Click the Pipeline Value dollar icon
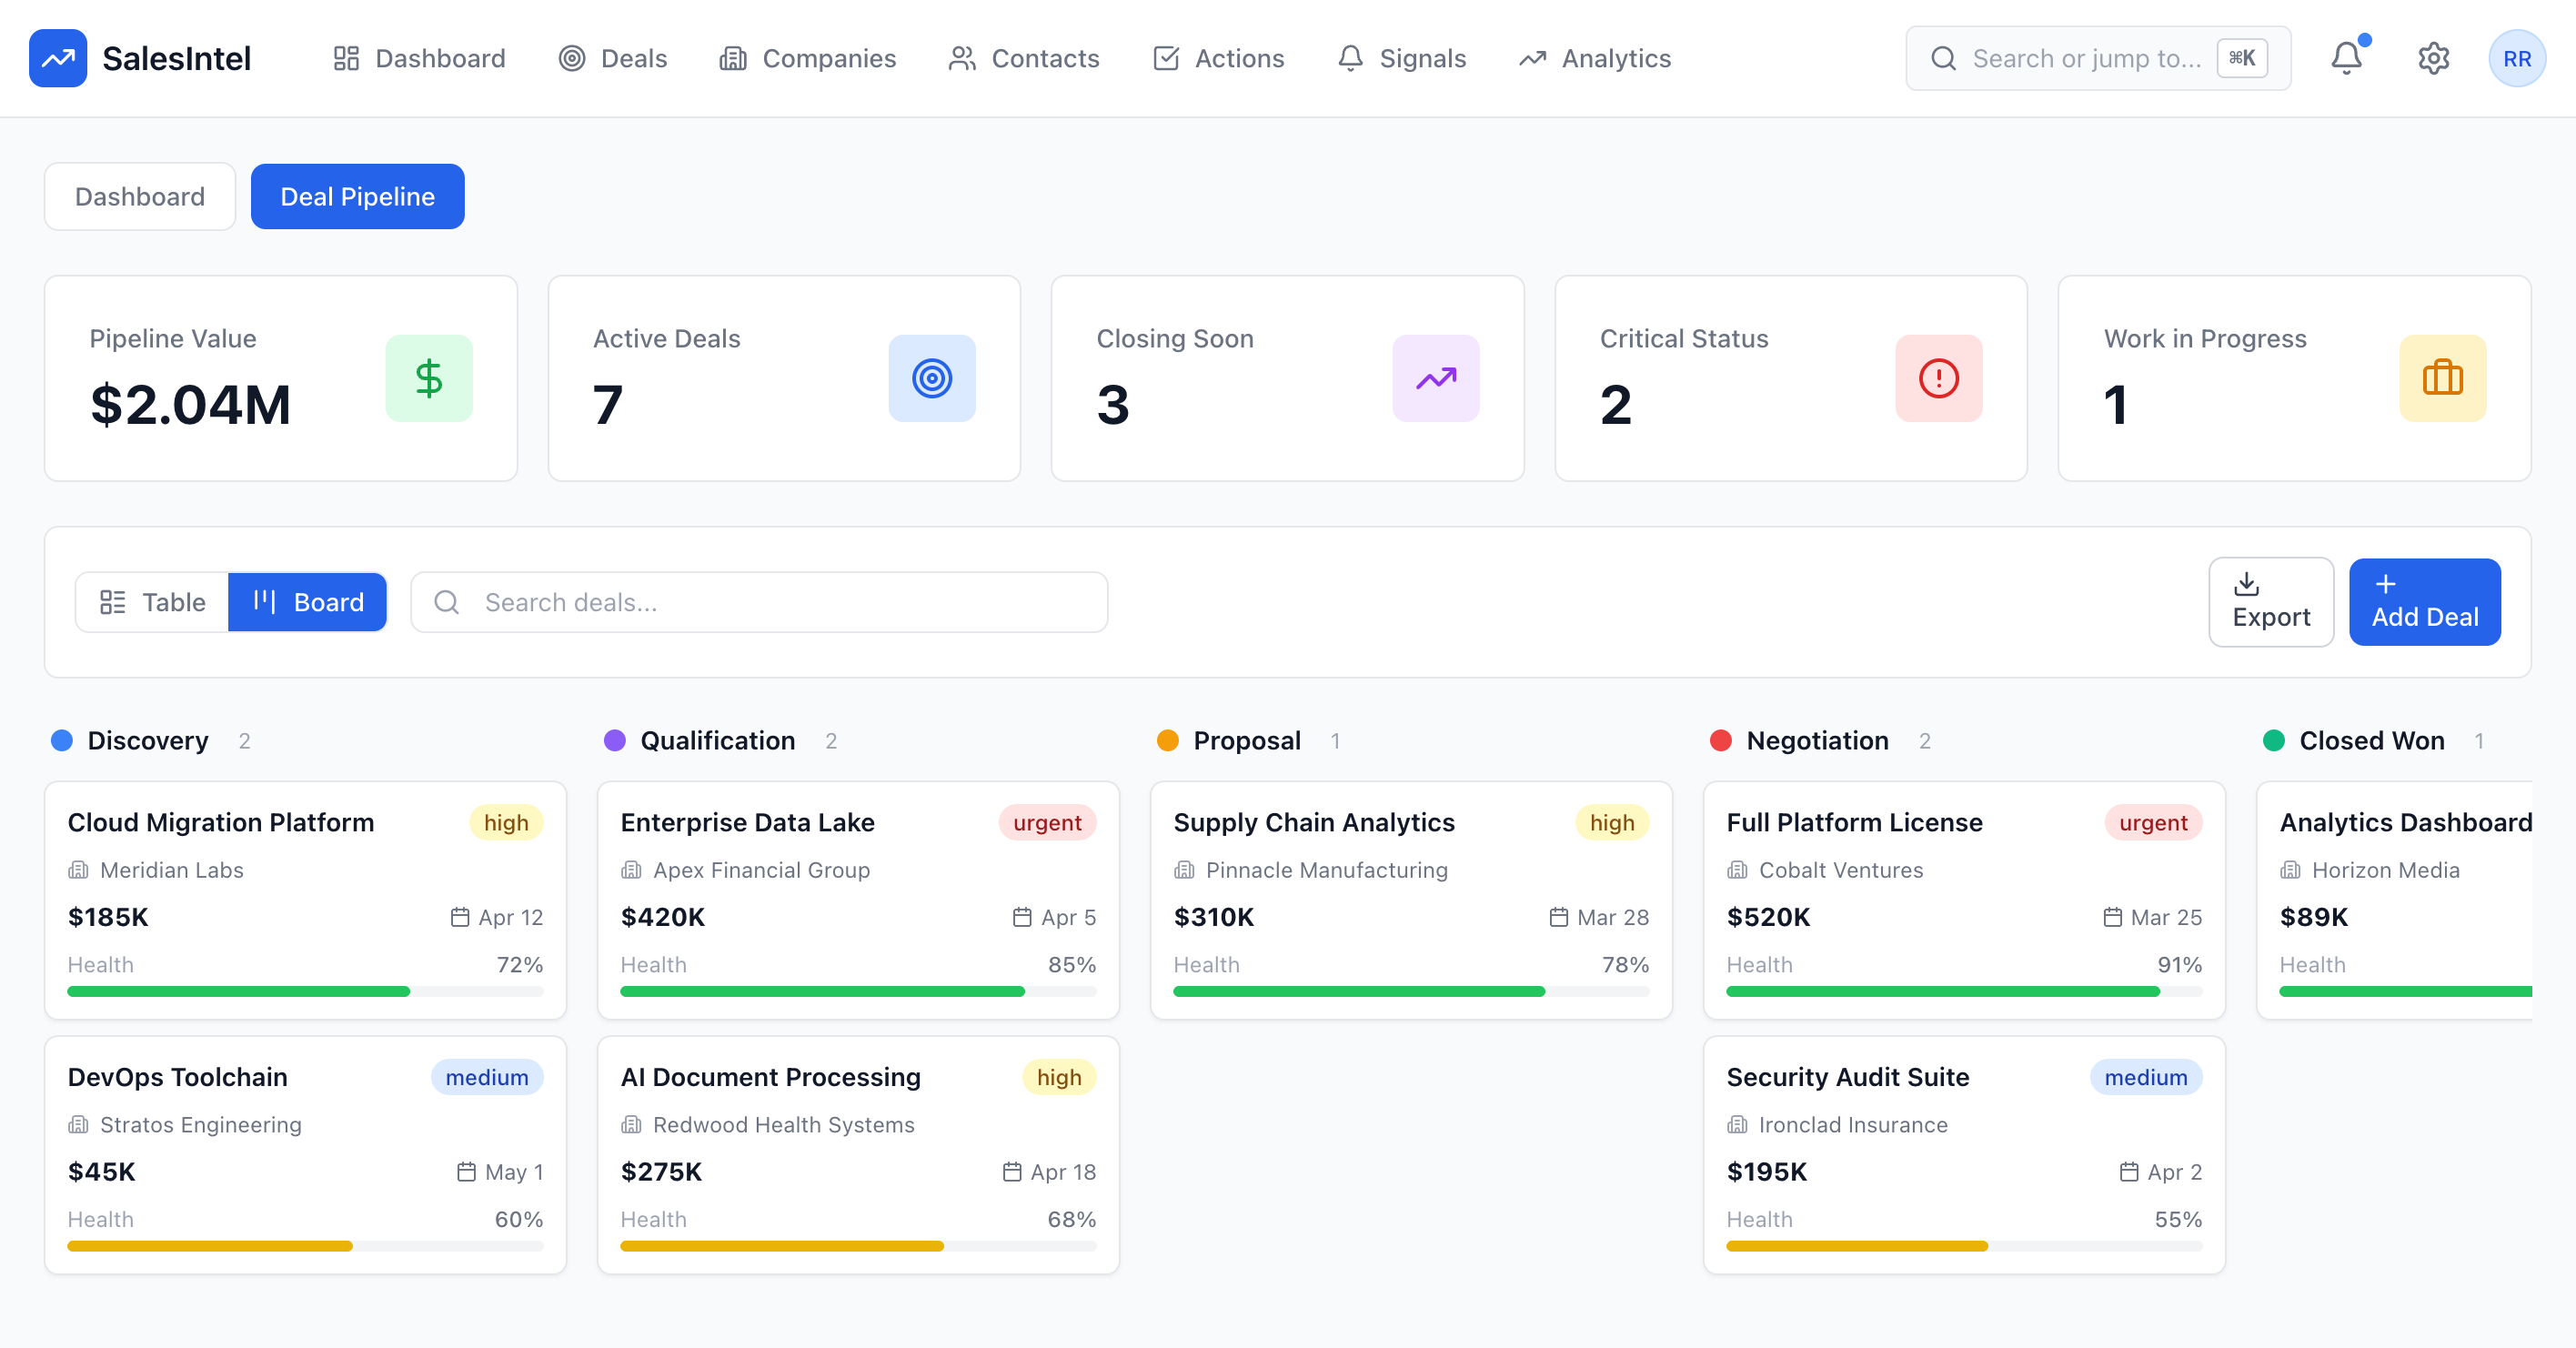Screen dimensions: 2576x1348 [429, 378]
